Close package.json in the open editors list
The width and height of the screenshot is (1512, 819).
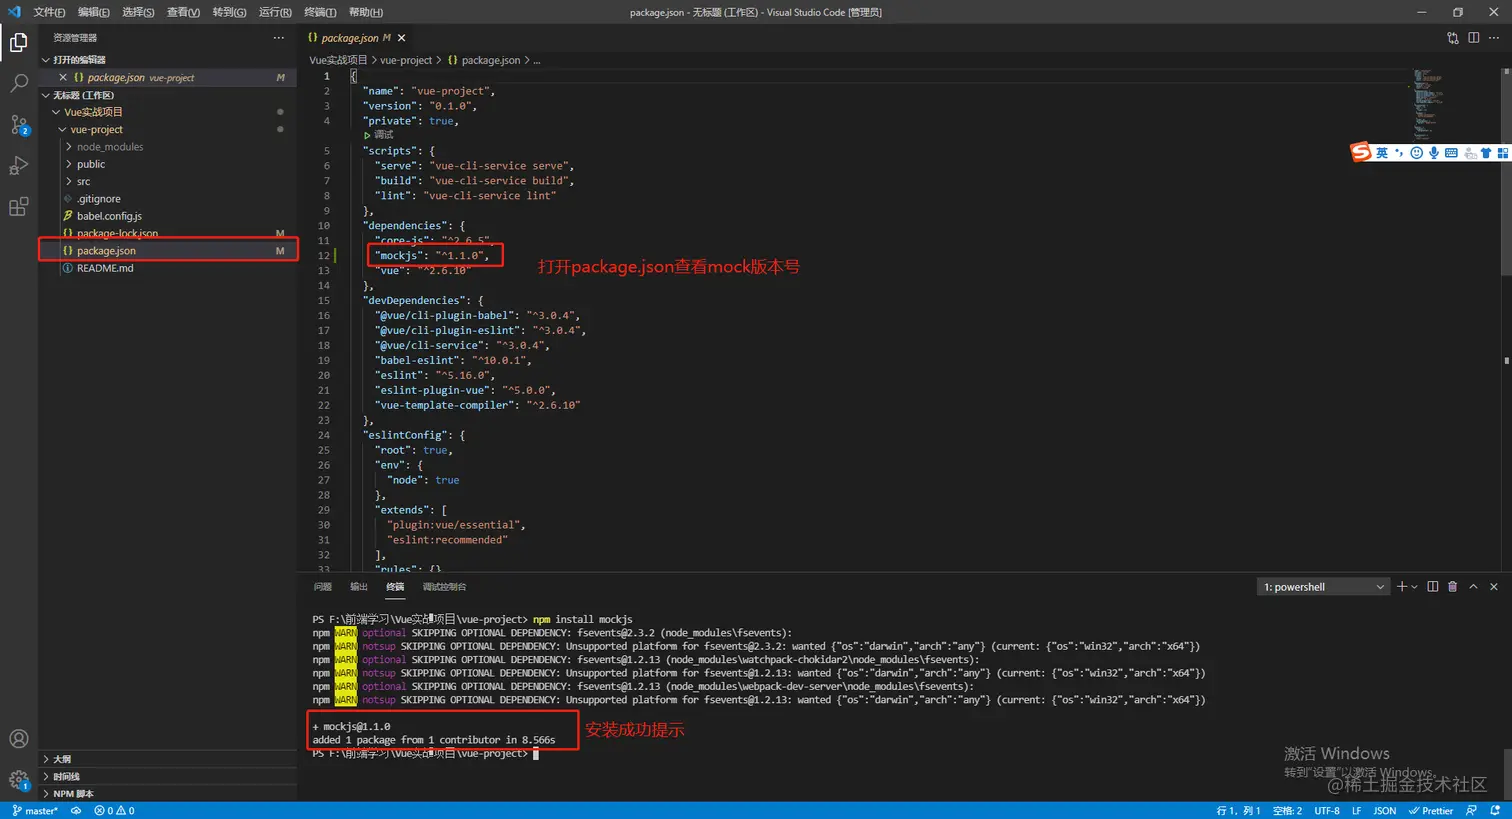pyautogui.click(x=63, y=77)
